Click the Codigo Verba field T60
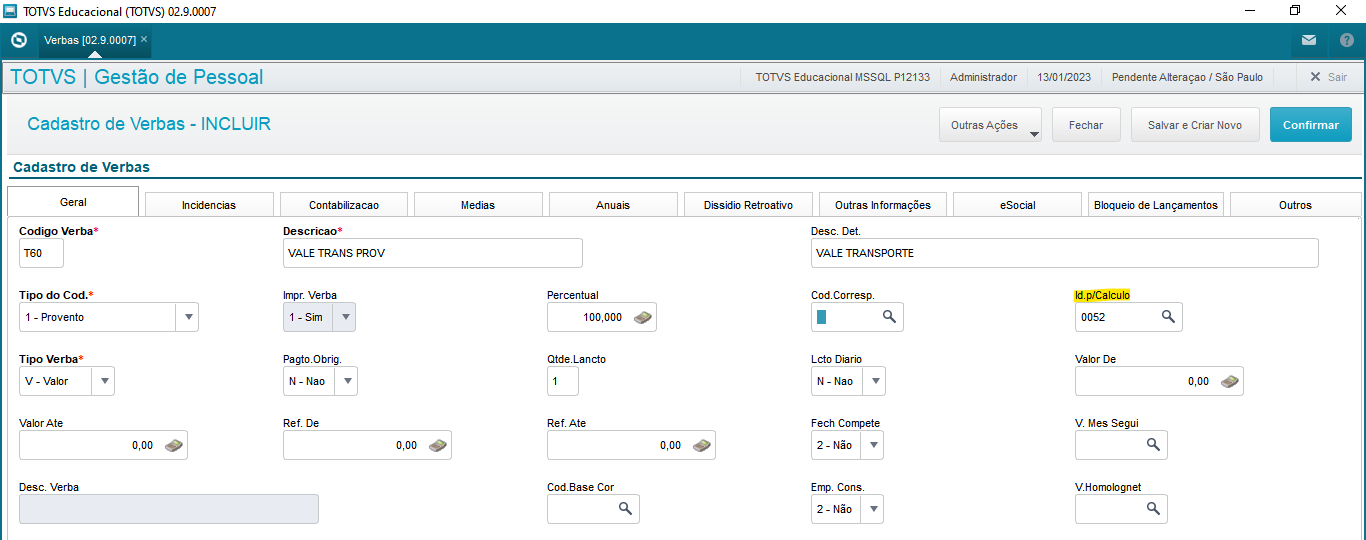This screenshot has height=540, width=1366. (x=41, y=253)
